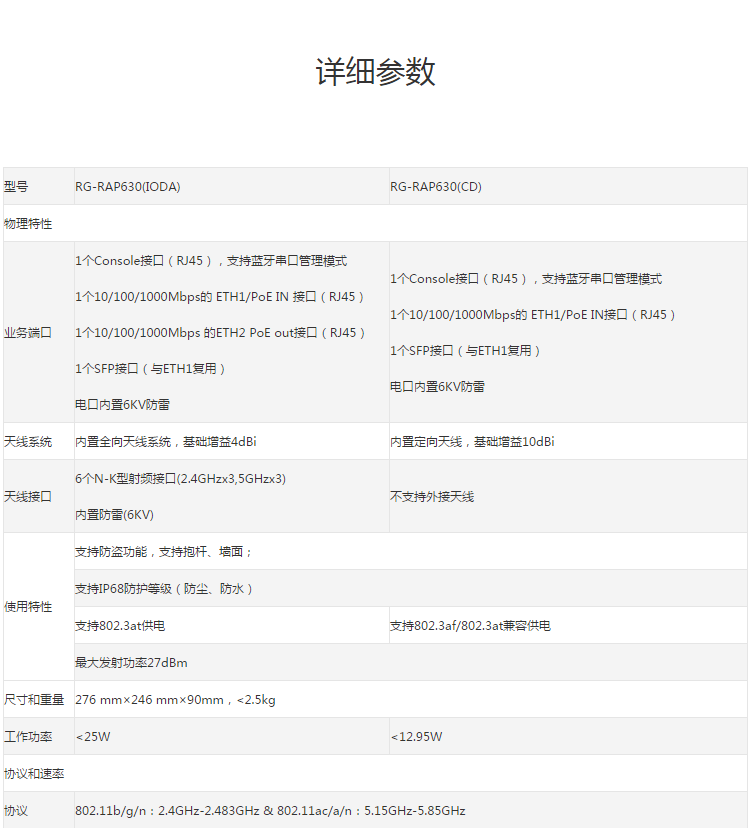Click the 工作功率 row label
750x828 pixels.
tap(27, 737)
